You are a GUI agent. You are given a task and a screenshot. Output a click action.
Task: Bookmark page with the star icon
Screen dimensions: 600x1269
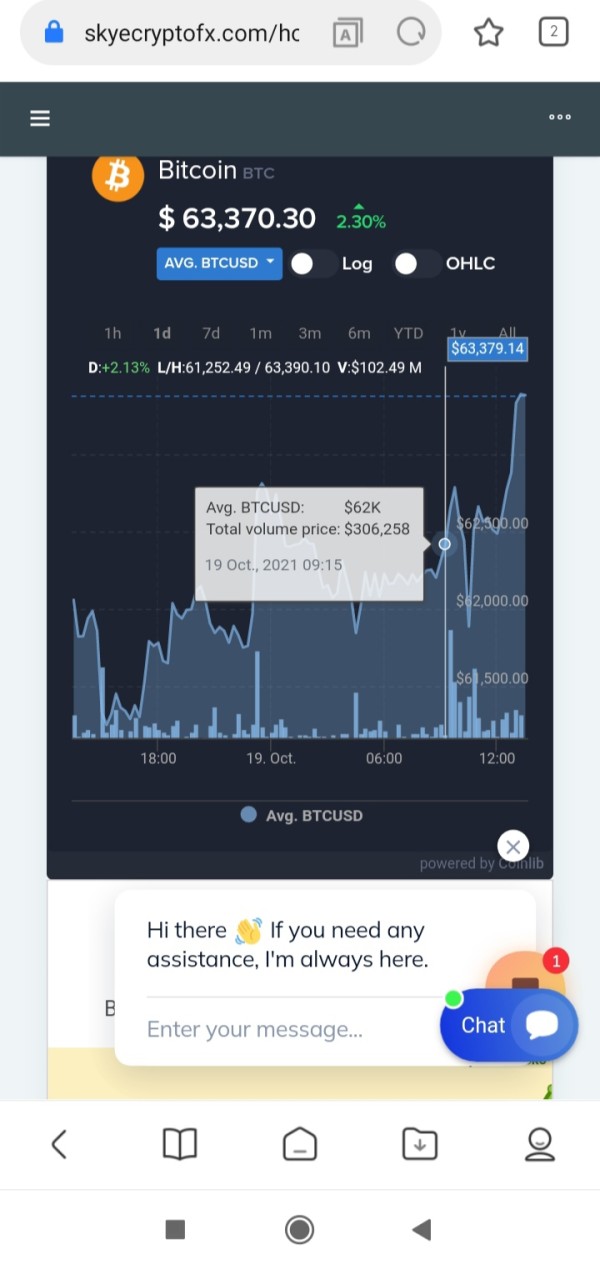tap(488, 33)
